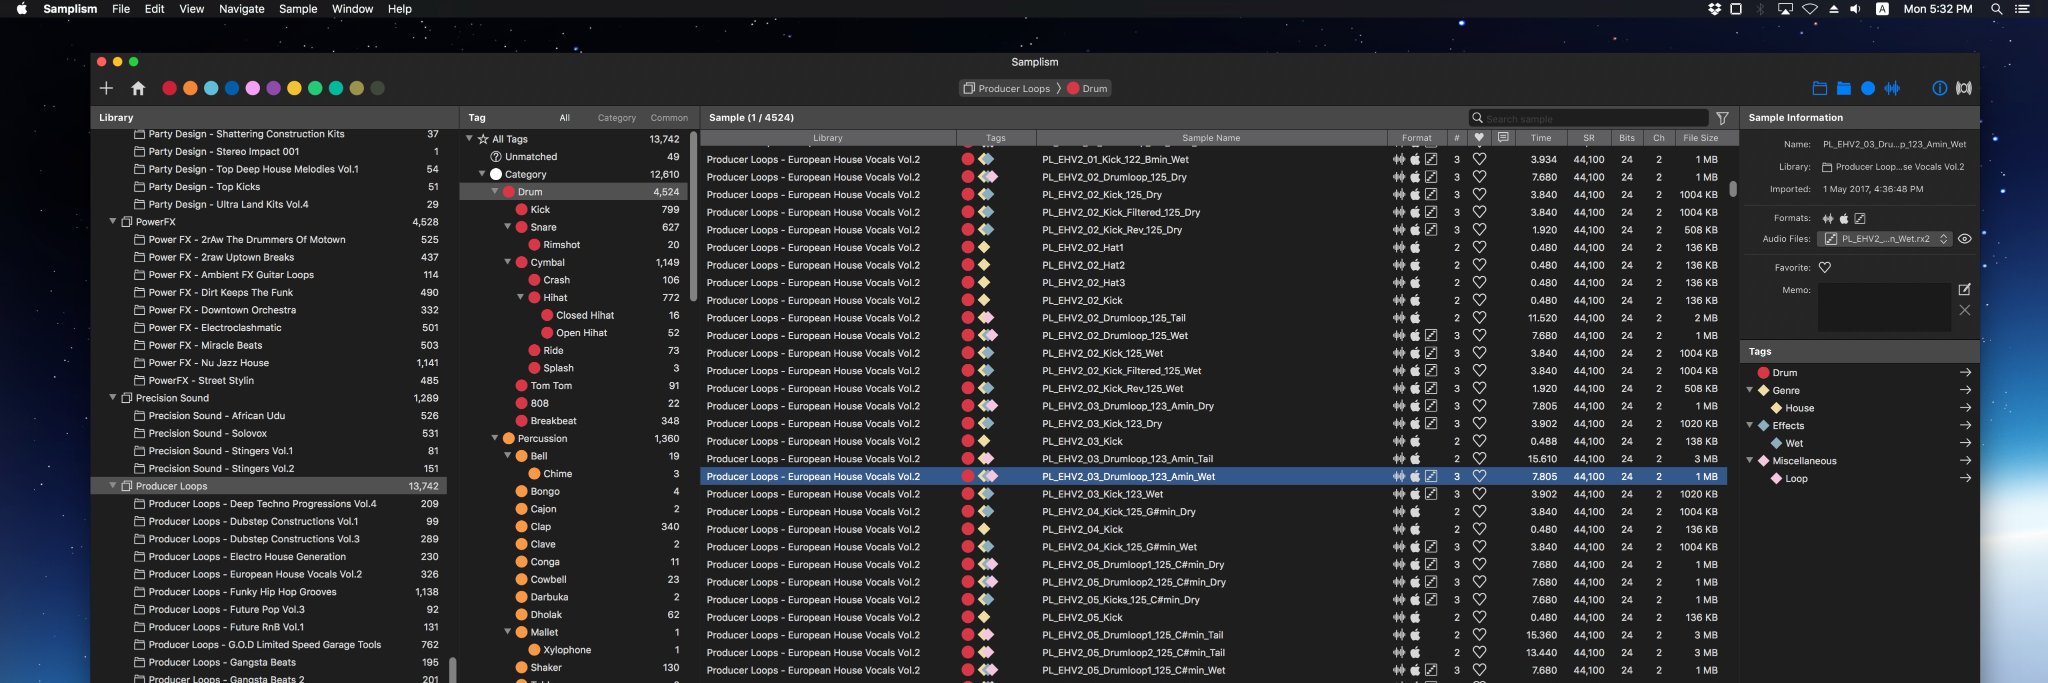Click sample list vertical scrollbar thumb
Image resolution: width=2048 pixels, height=683 pixels.
(1733, 188)
